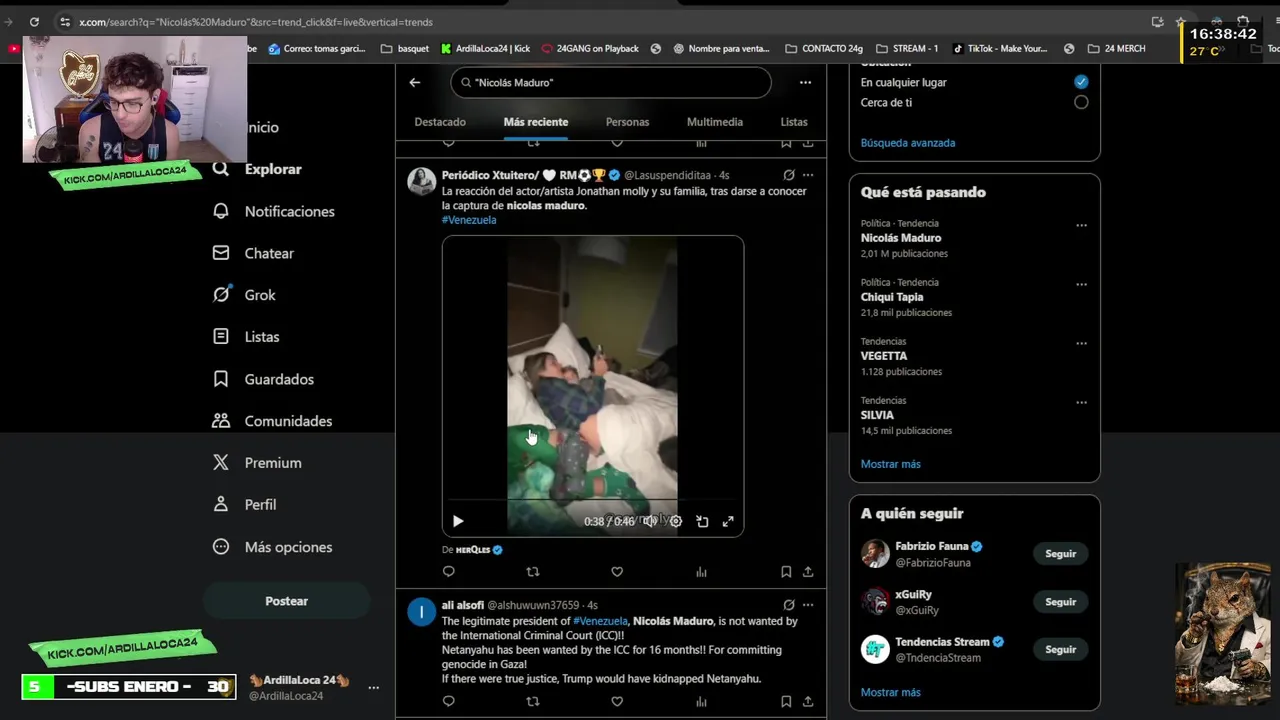Bookmark ali alsofi's post
The width and height of the screenshot is (1280, 720).
pyautogui.click(x=786, y=701)
